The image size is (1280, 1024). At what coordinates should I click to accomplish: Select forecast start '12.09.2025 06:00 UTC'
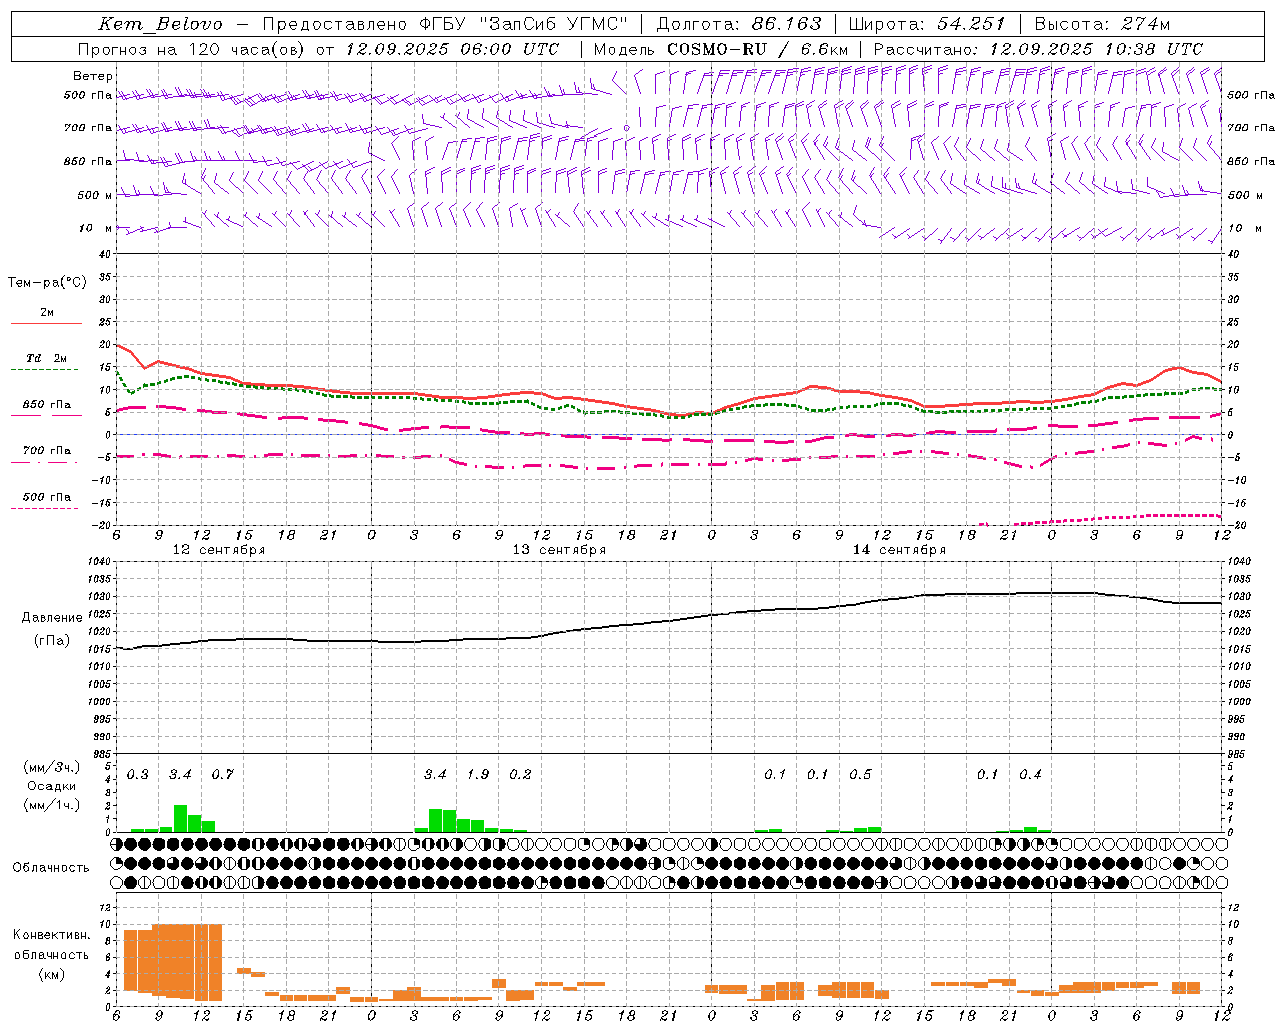[x=452, y=49]
